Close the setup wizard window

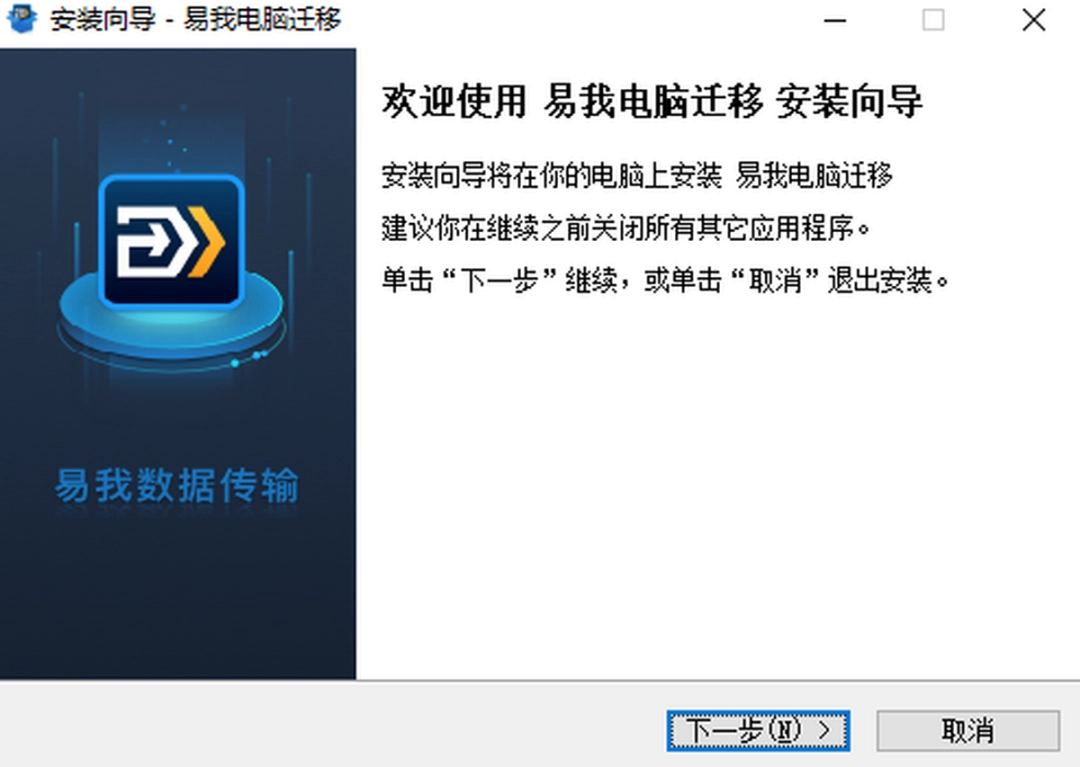point(1034,20)
